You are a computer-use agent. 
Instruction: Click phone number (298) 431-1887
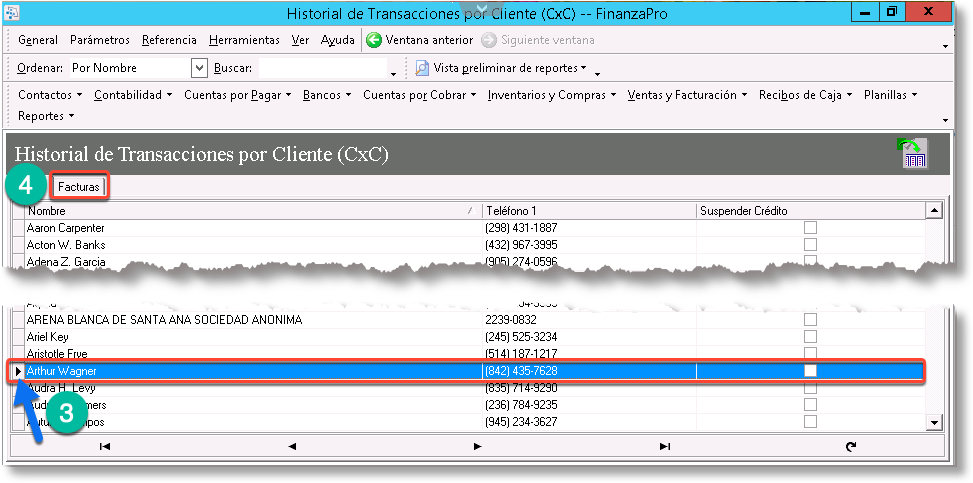click(521, 228)
